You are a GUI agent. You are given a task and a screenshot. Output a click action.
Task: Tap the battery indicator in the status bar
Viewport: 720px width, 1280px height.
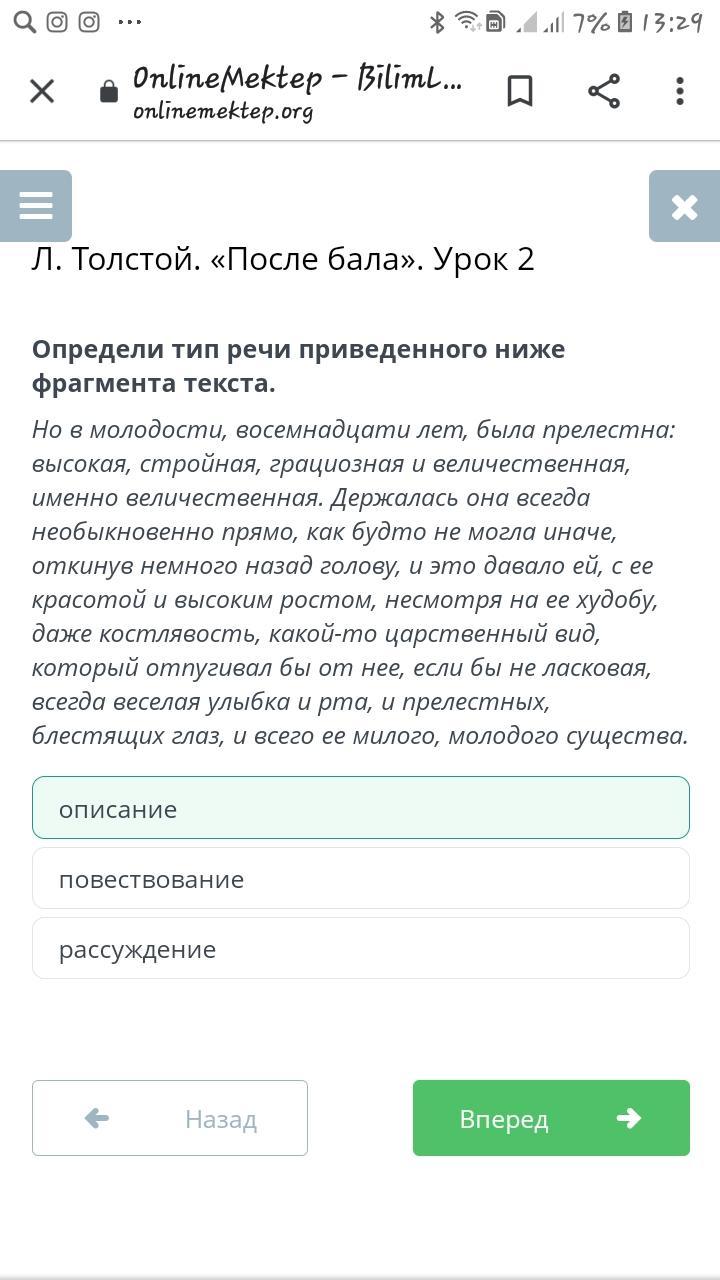[626, 22]
